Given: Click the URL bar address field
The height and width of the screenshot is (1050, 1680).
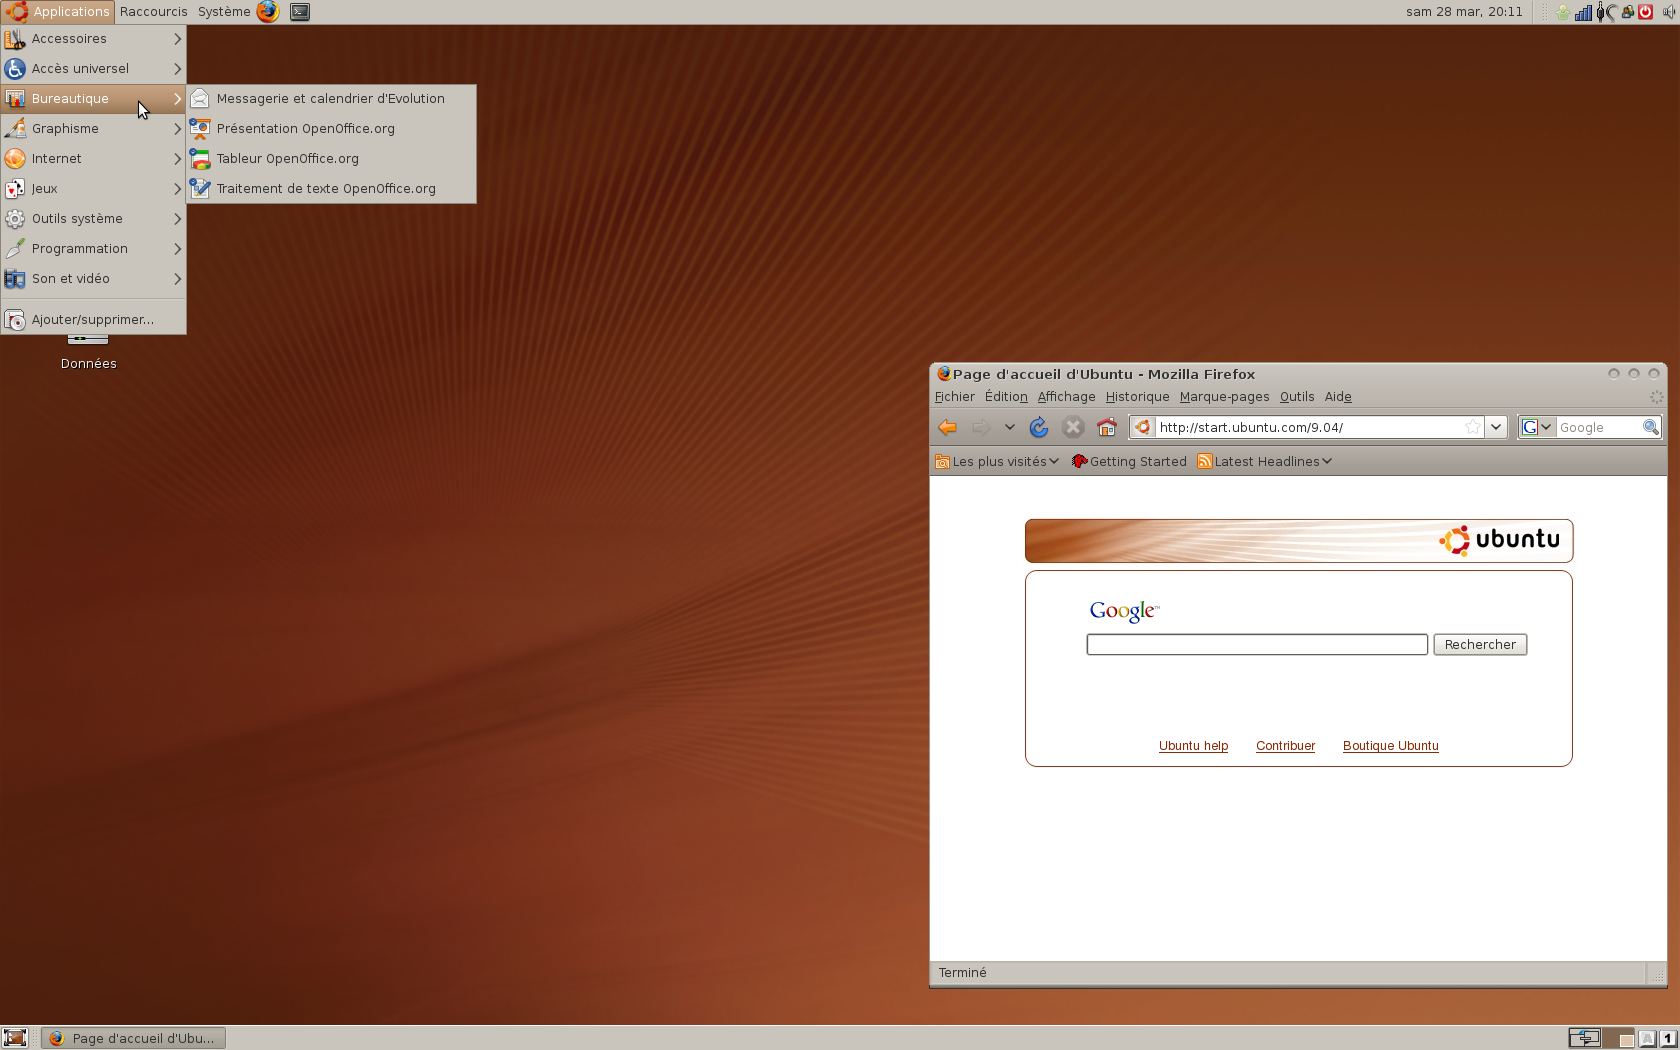Looking at the screenshot, I should pyautogui.click(x=1308, y=427).
